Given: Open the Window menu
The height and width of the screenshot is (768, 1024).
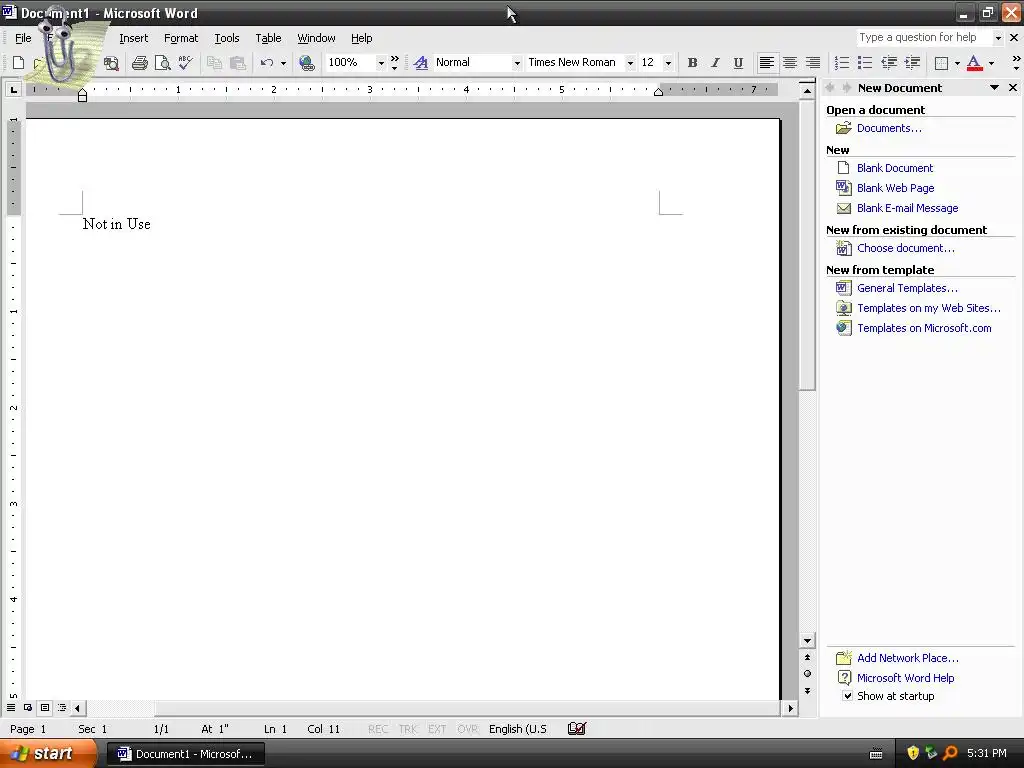Looking at the screenshot, I should [x=316, y=38].
